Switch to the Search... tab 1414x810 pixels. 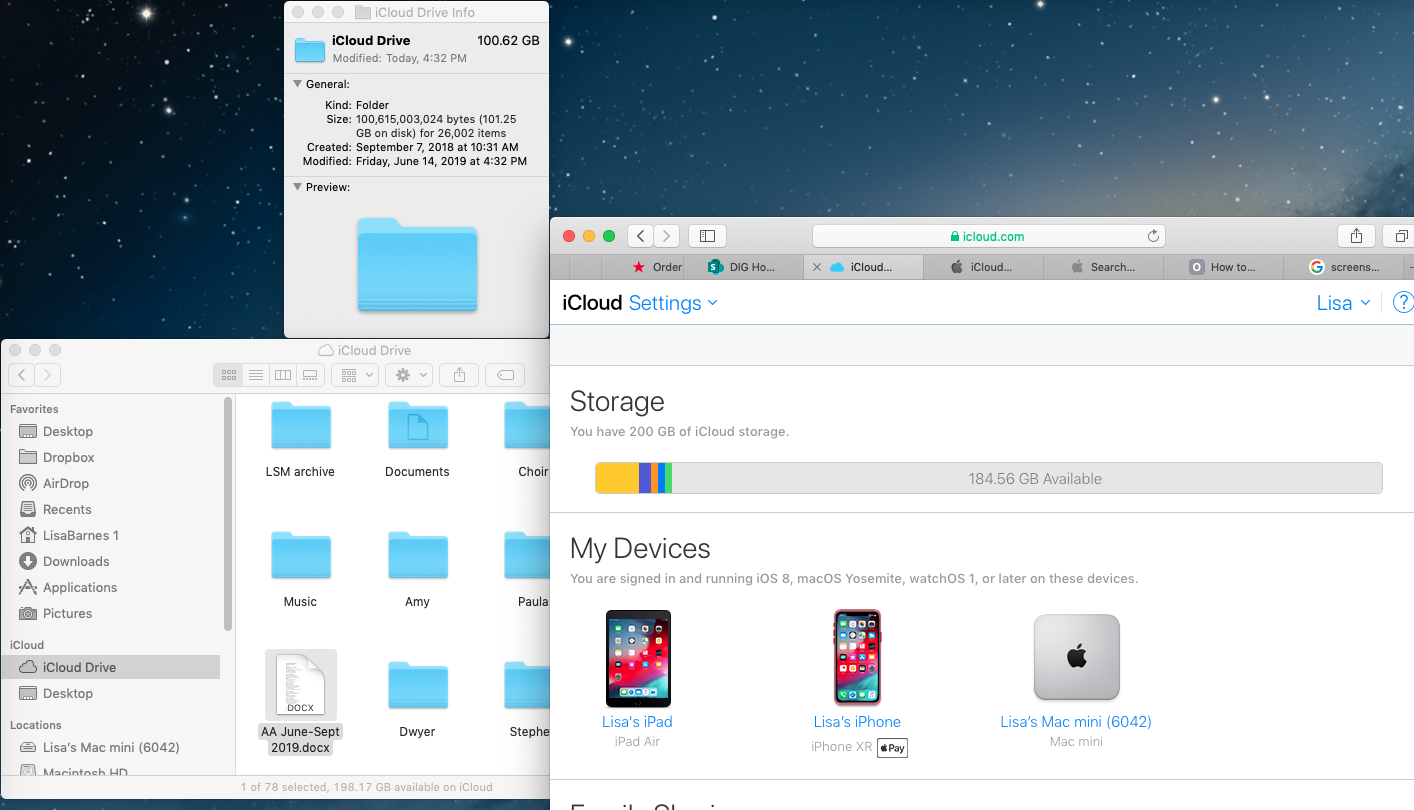pos(1103,267)
